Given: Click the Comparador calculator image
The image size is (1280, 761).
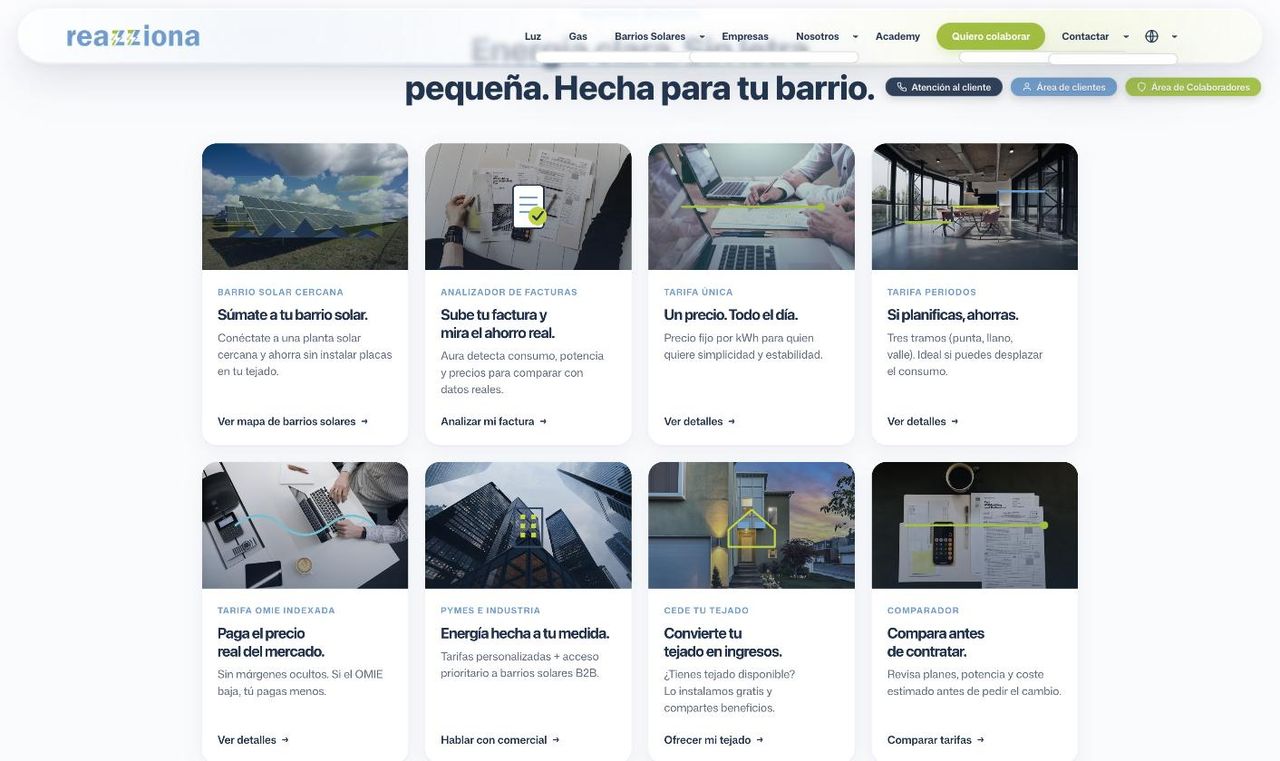Looking at the screenshot, I should point(975,525).
